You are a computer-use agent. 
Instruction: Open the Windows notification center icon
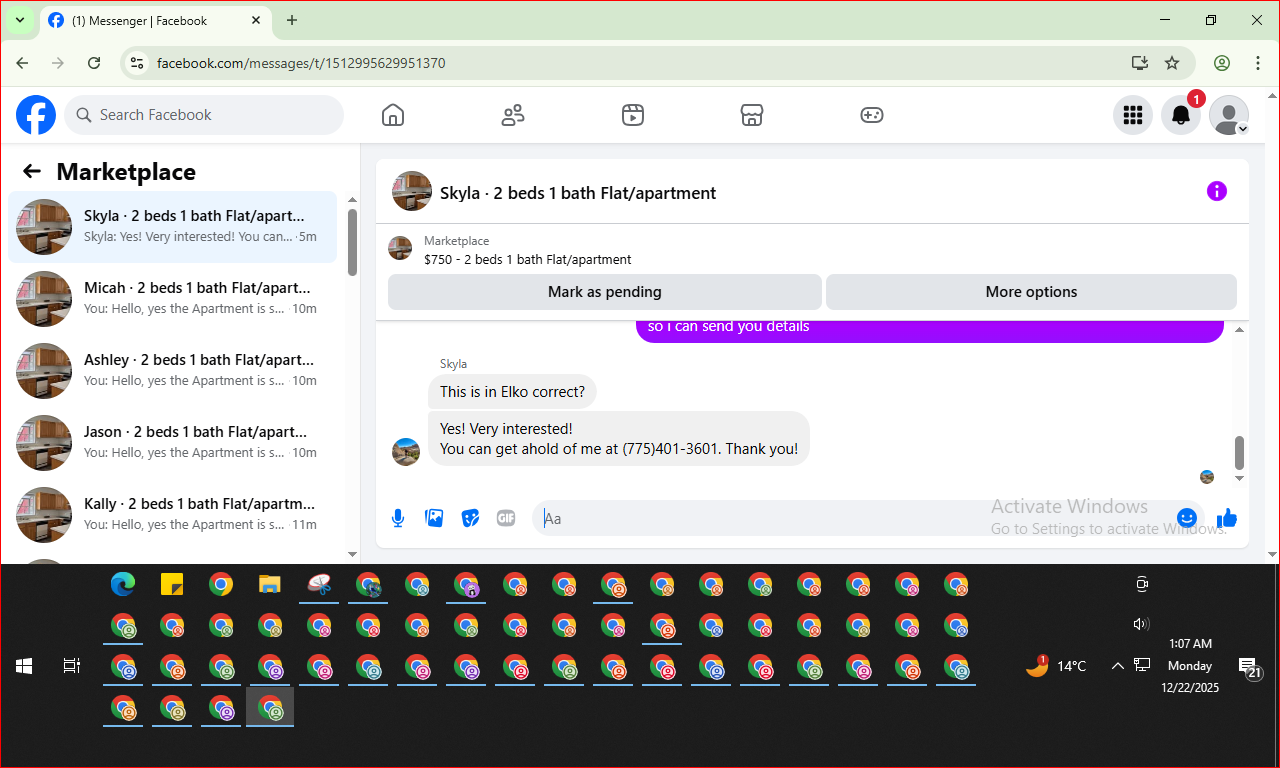click(x=1248, y=666)
